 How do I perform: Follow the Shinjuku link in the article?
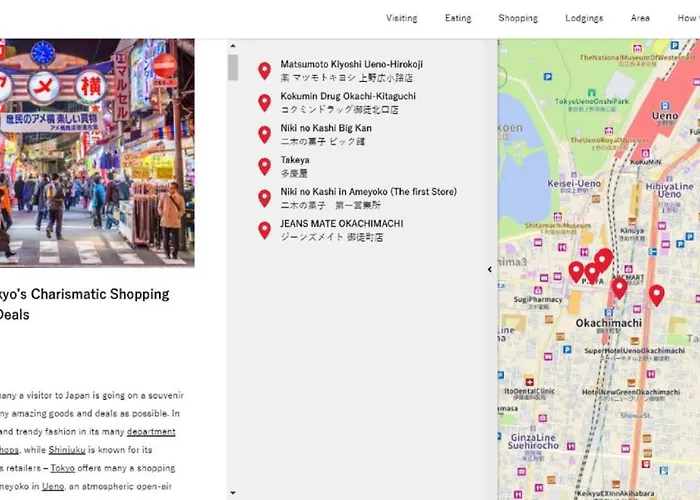coord(67,450)
